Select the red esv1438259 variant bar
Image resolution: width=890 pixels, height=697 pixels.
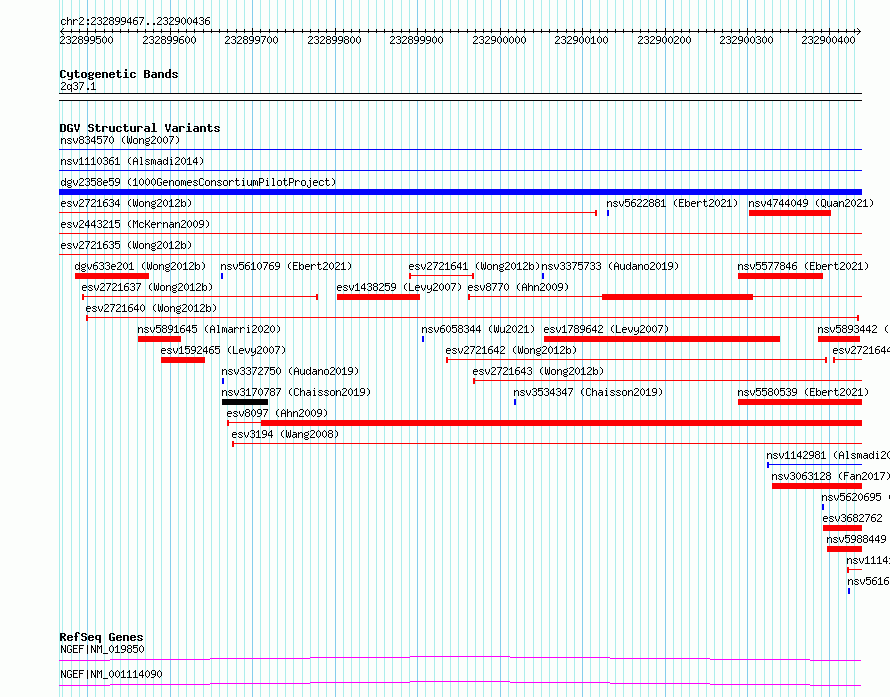tap(379, 297)
